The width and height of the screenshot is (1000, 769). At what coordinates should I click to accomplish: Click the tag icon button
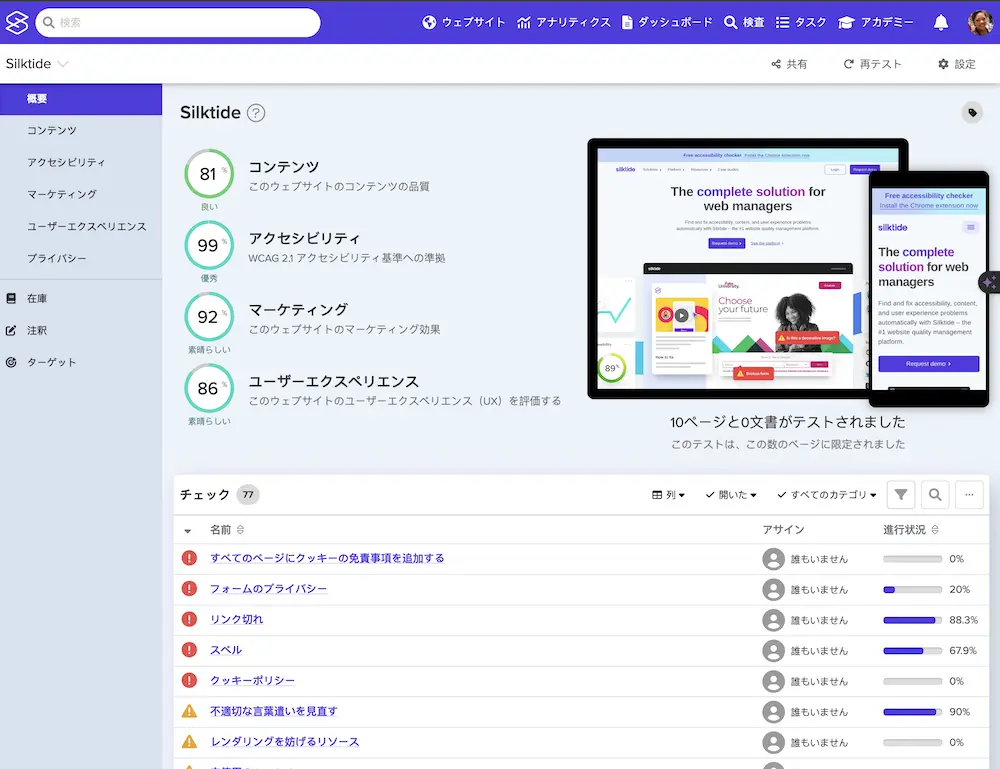tap(972, 113)
